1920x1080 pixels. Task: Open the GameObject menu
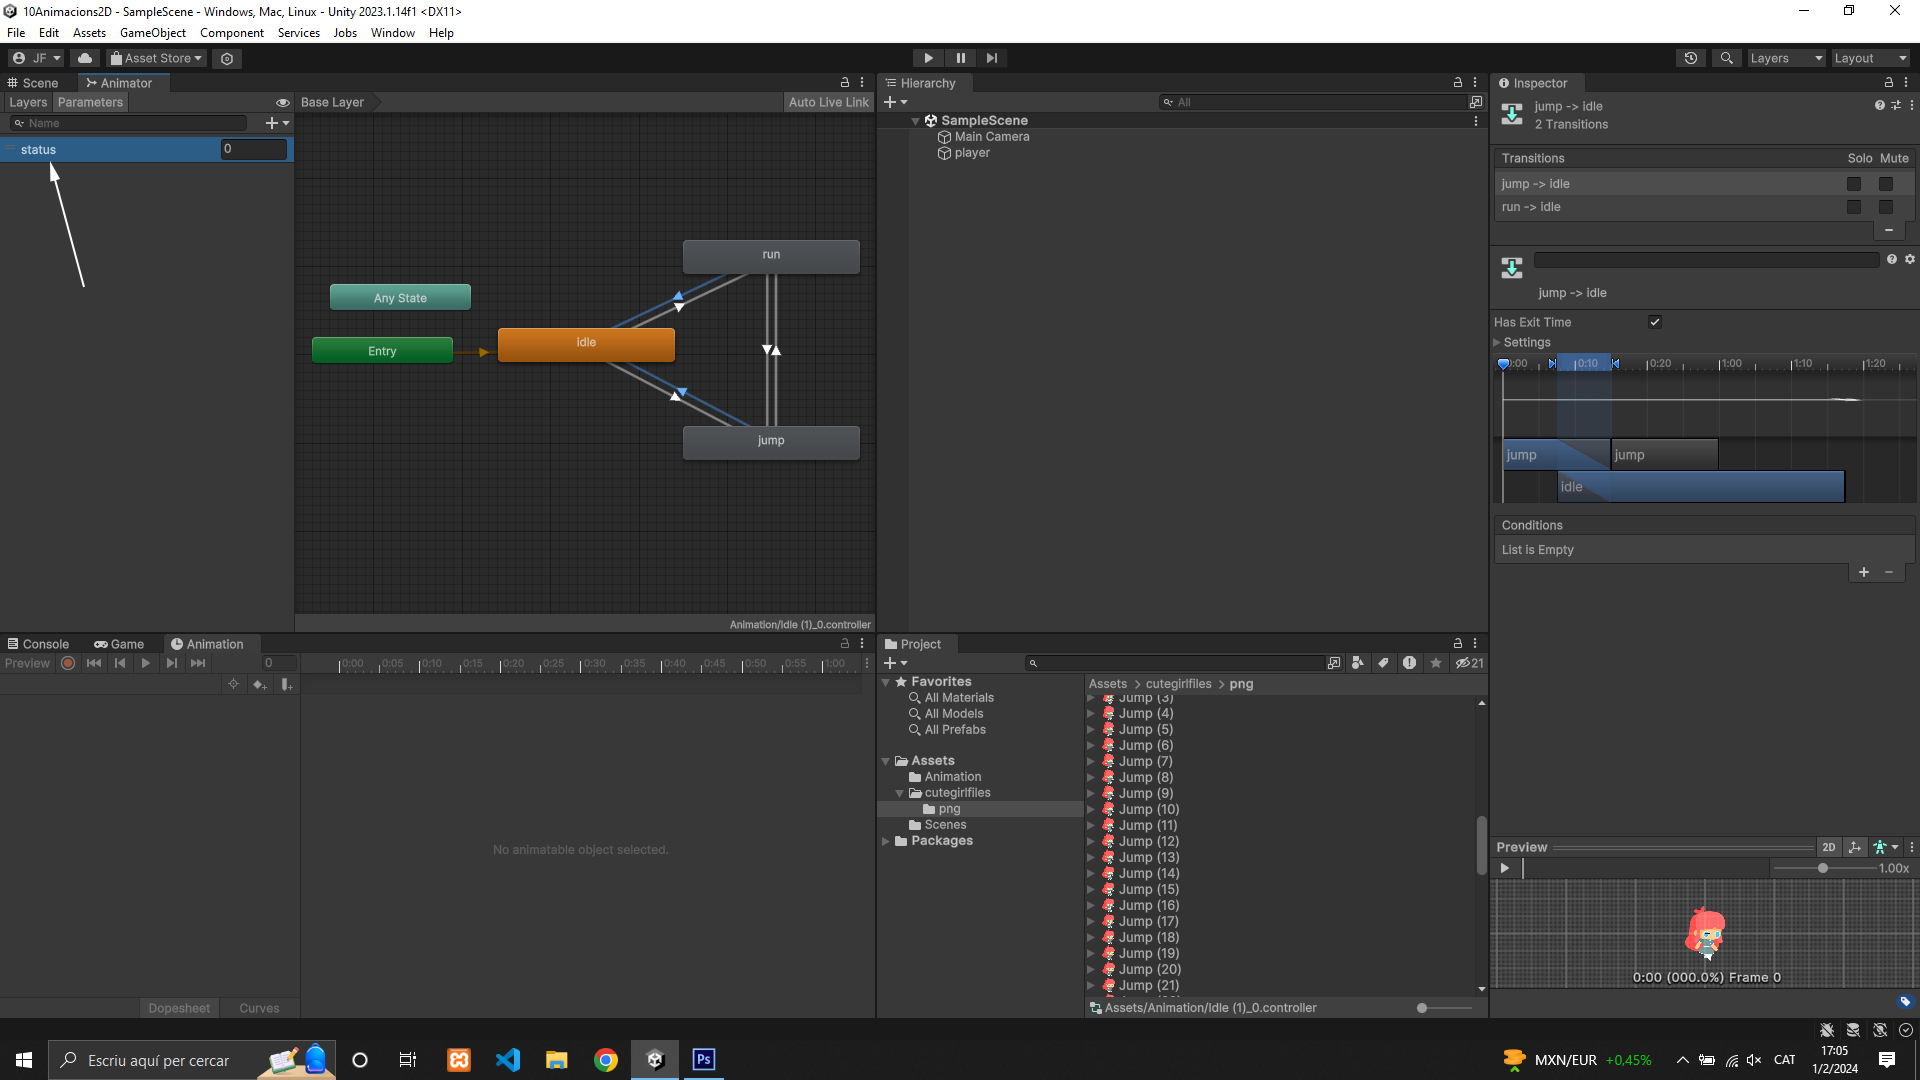[x=152, y=33]
